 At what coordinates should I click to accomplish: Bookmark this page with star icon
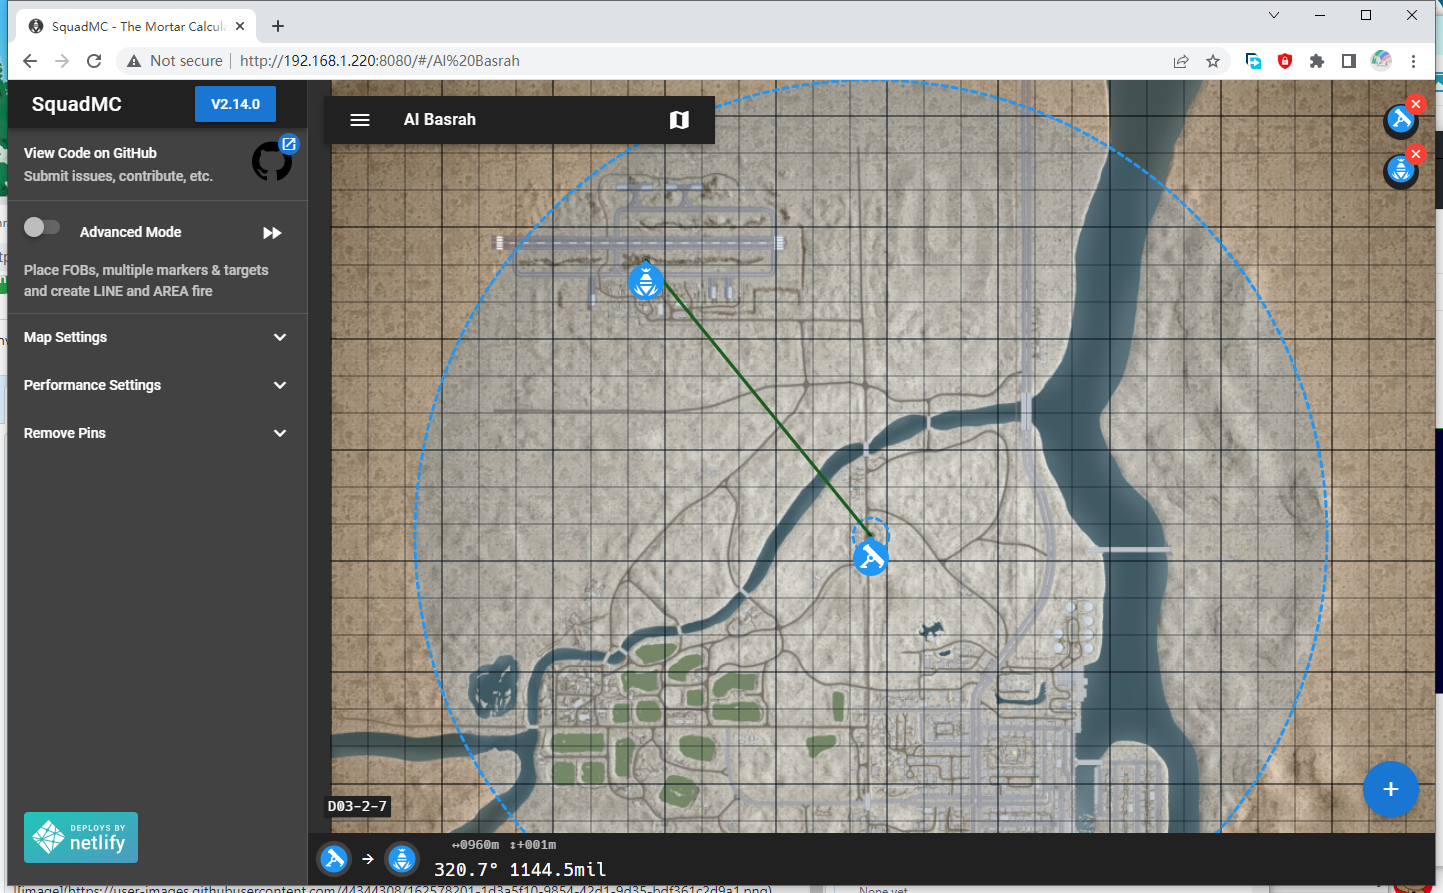(x=1213, y=61)
